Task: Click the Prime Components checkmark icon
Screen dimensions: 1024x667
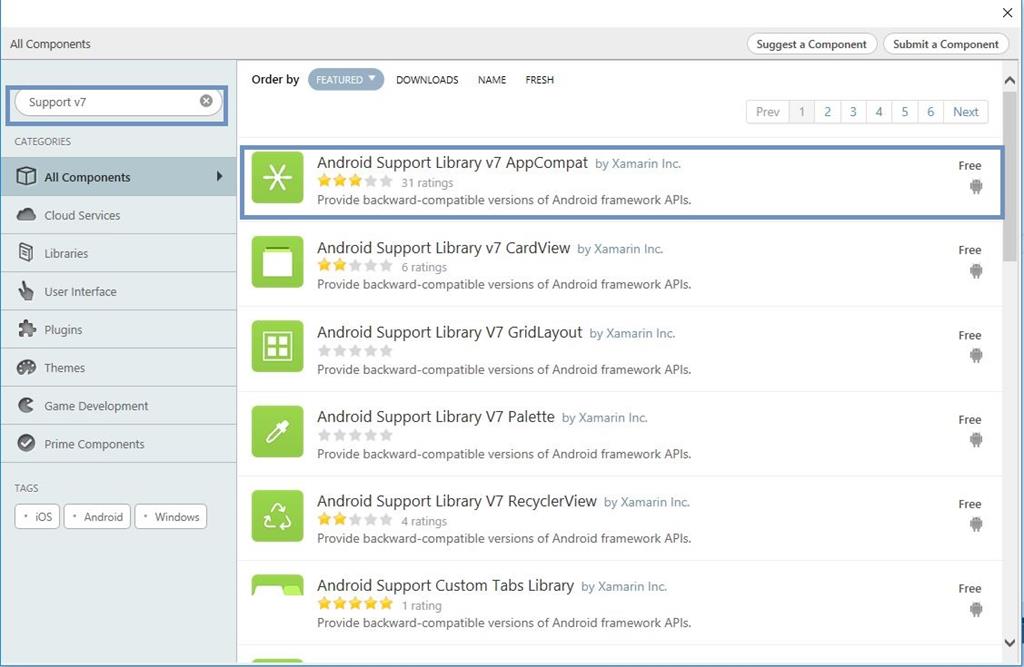Action: pyautogui.click(x=26, y=443)
